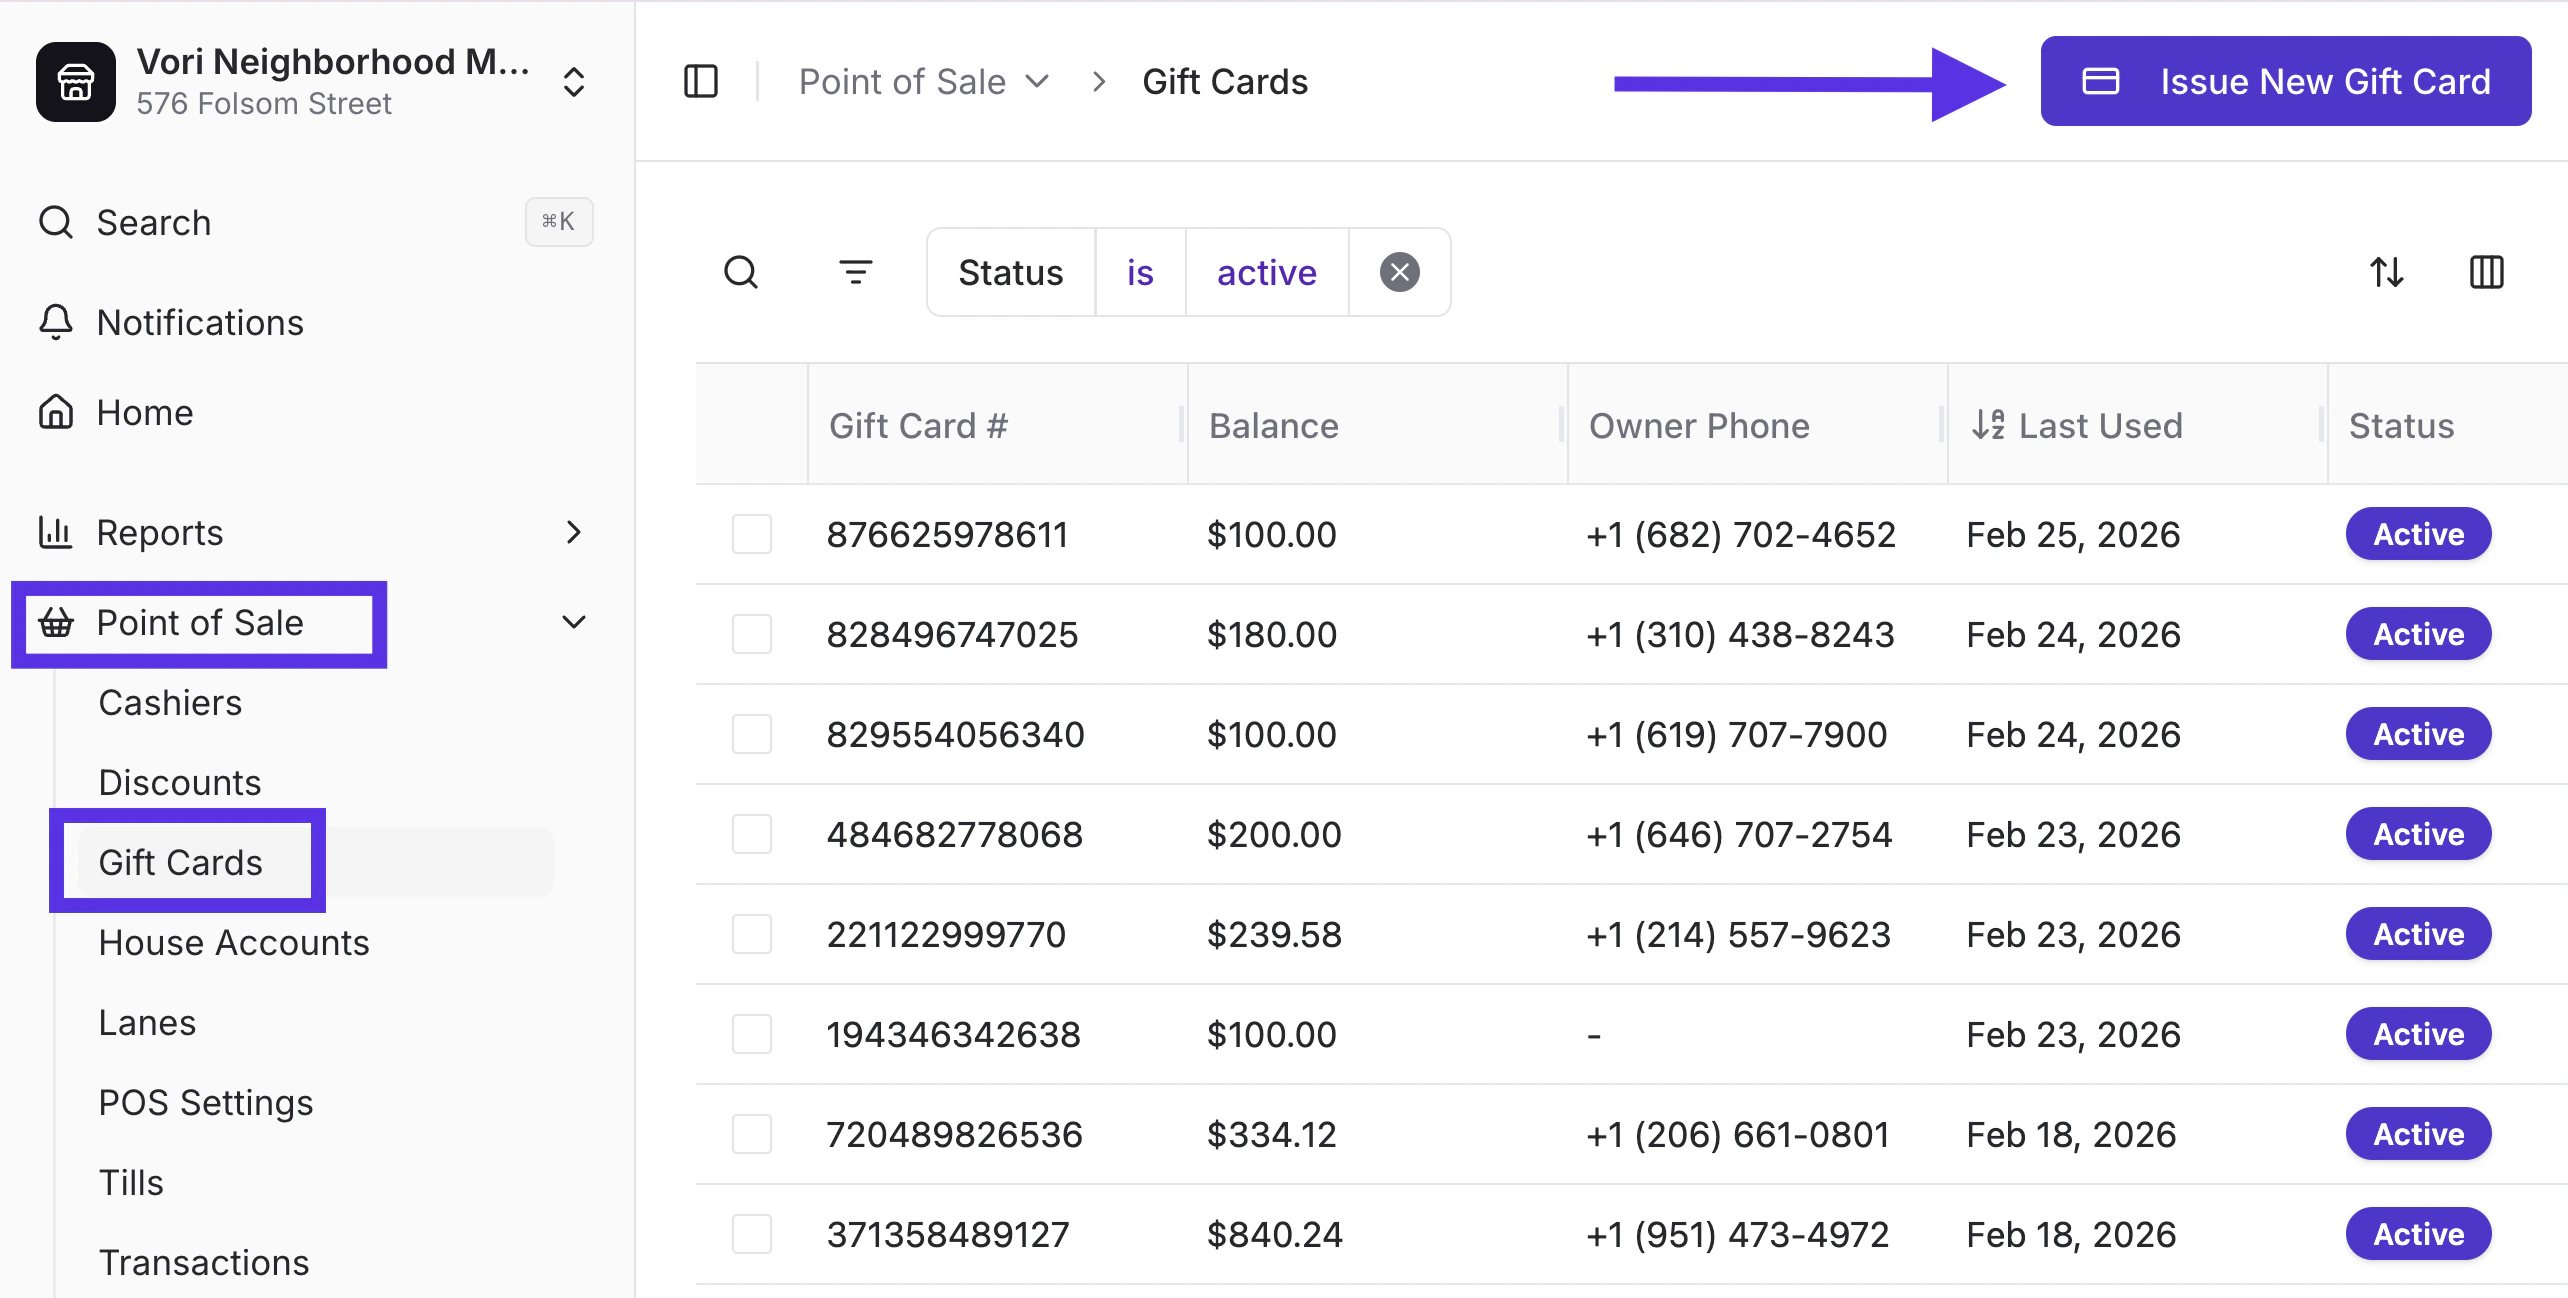The height and width of the screenshot is (1298, 2568).
Task: Check the box for card 876625978611
Action: point(751,534)
